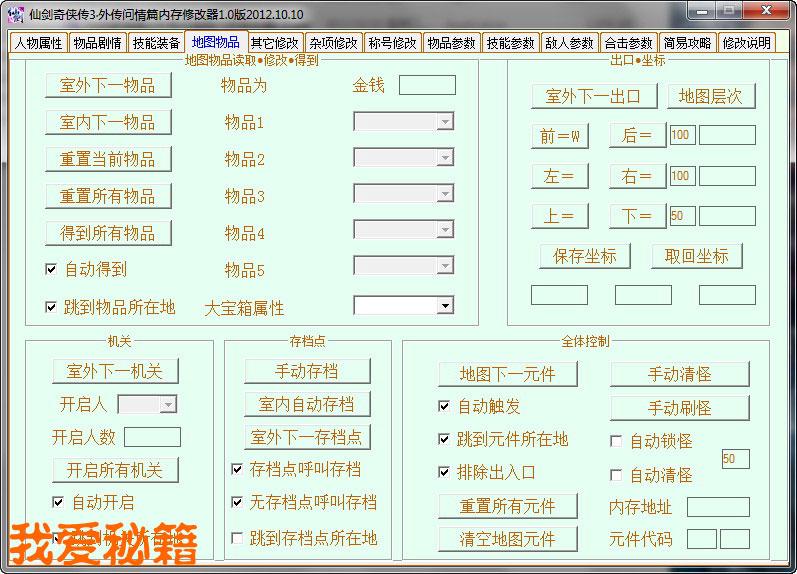The height and width of the screenshot is (574, 797).
Task: Click the 清空地图元件 button
Action: point(507,539)
